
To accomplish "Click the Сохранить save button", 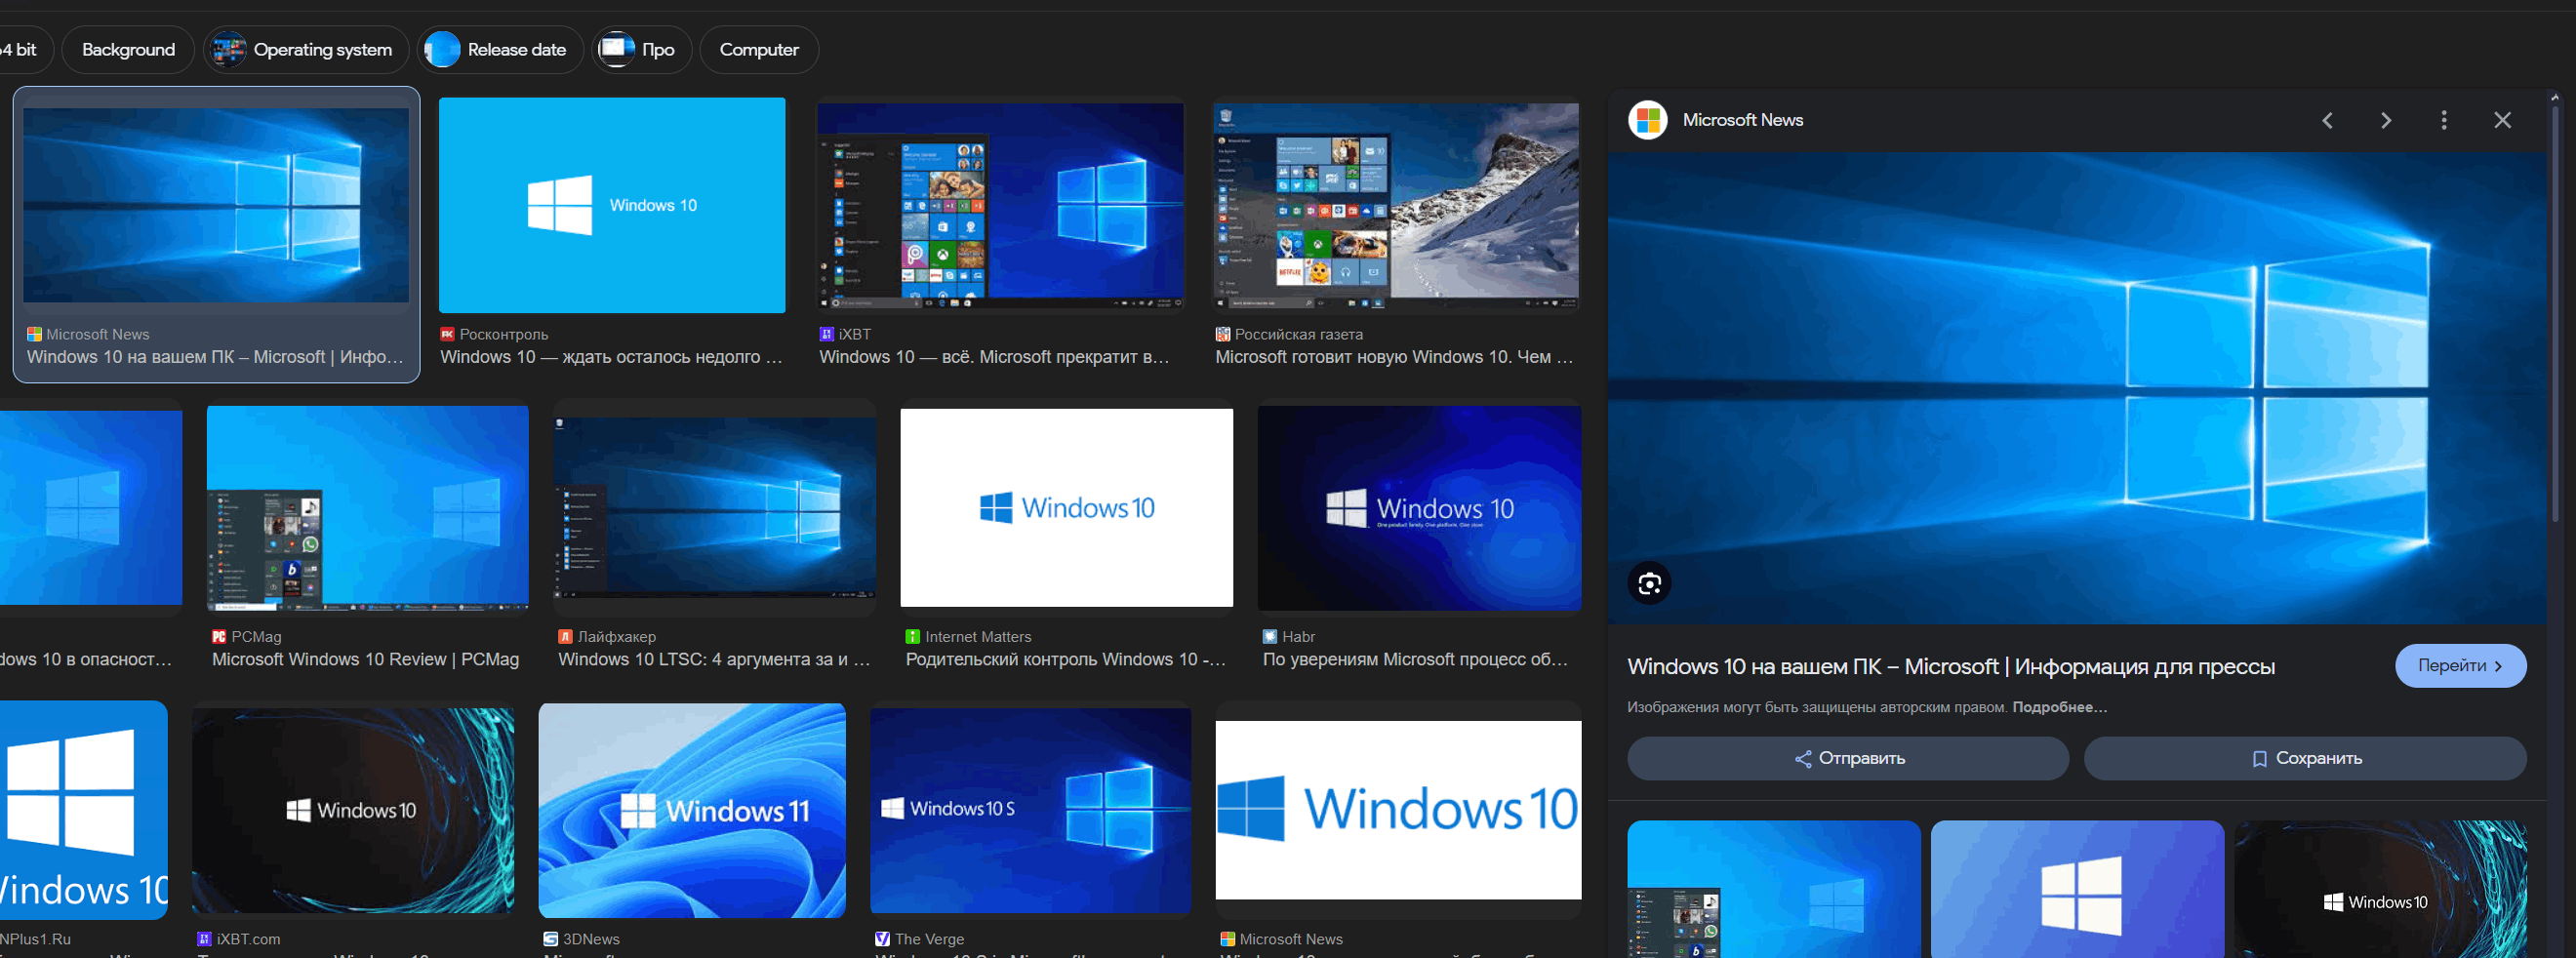I will pyautogui.click(x=2305, y=758).
